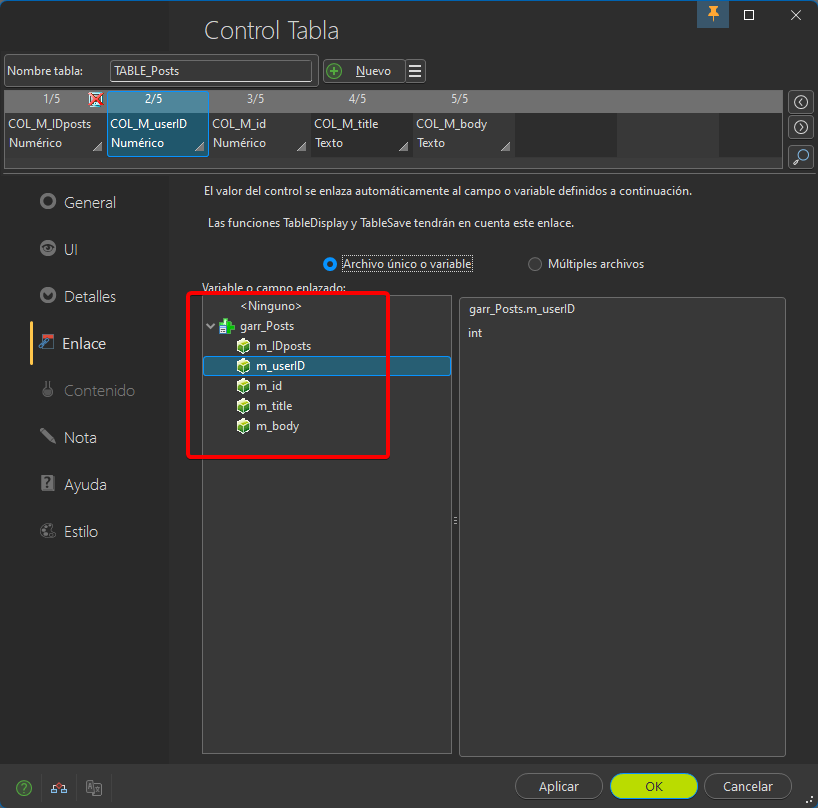Click the Ayuda question icon in sidebar
The image size is (818, 808).
tap(48, 483)
